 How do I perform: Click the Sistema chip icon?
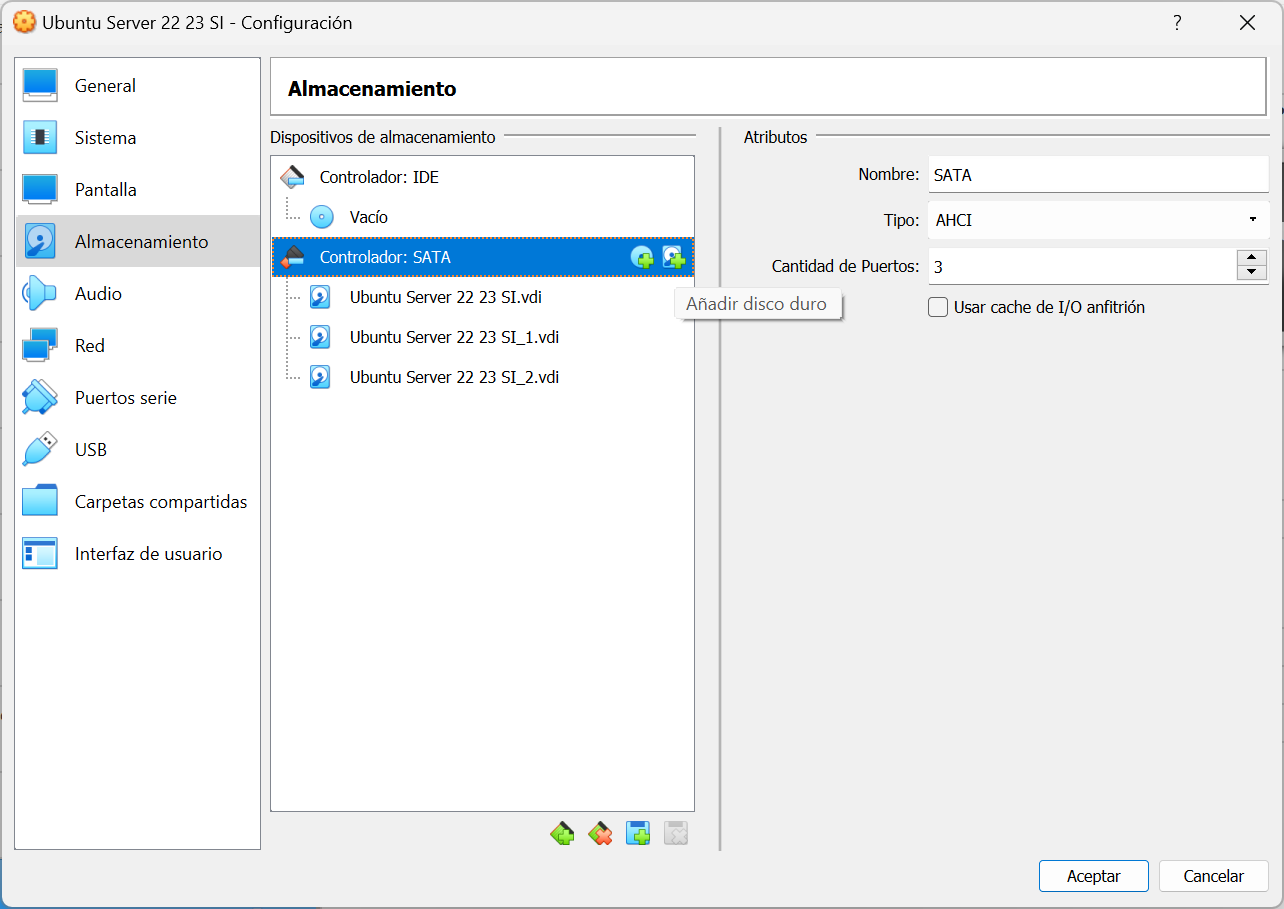(40, 138)
